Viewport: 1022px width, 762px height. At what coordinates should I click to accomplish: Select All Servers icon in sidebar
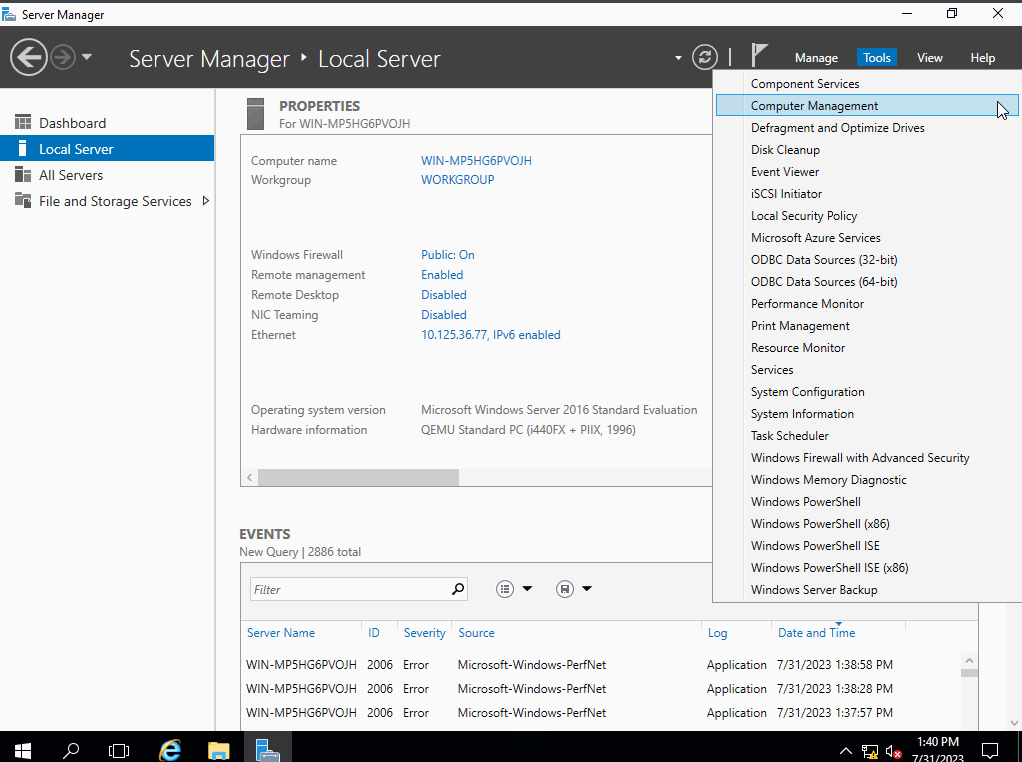point(23,175)
